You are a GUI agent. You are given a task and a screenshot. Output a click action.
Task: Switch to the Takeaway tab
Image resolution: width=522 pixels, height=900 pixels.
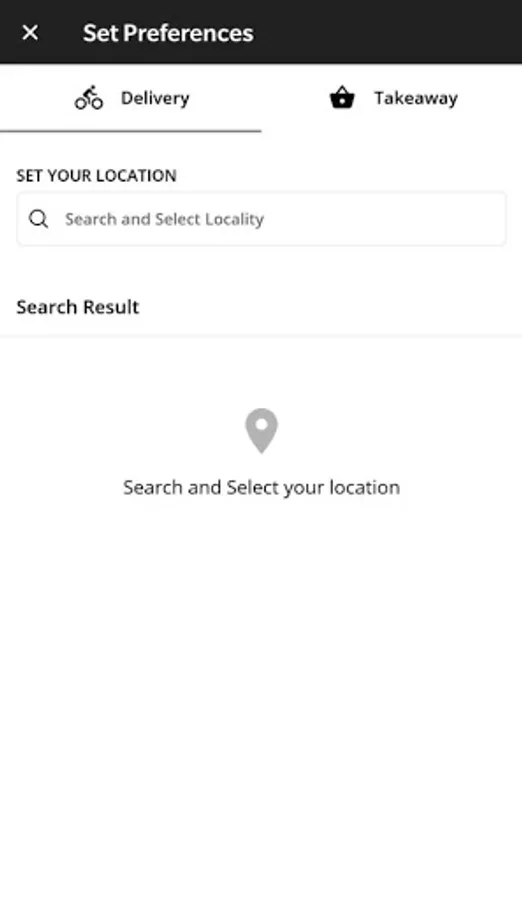point(392,98)
